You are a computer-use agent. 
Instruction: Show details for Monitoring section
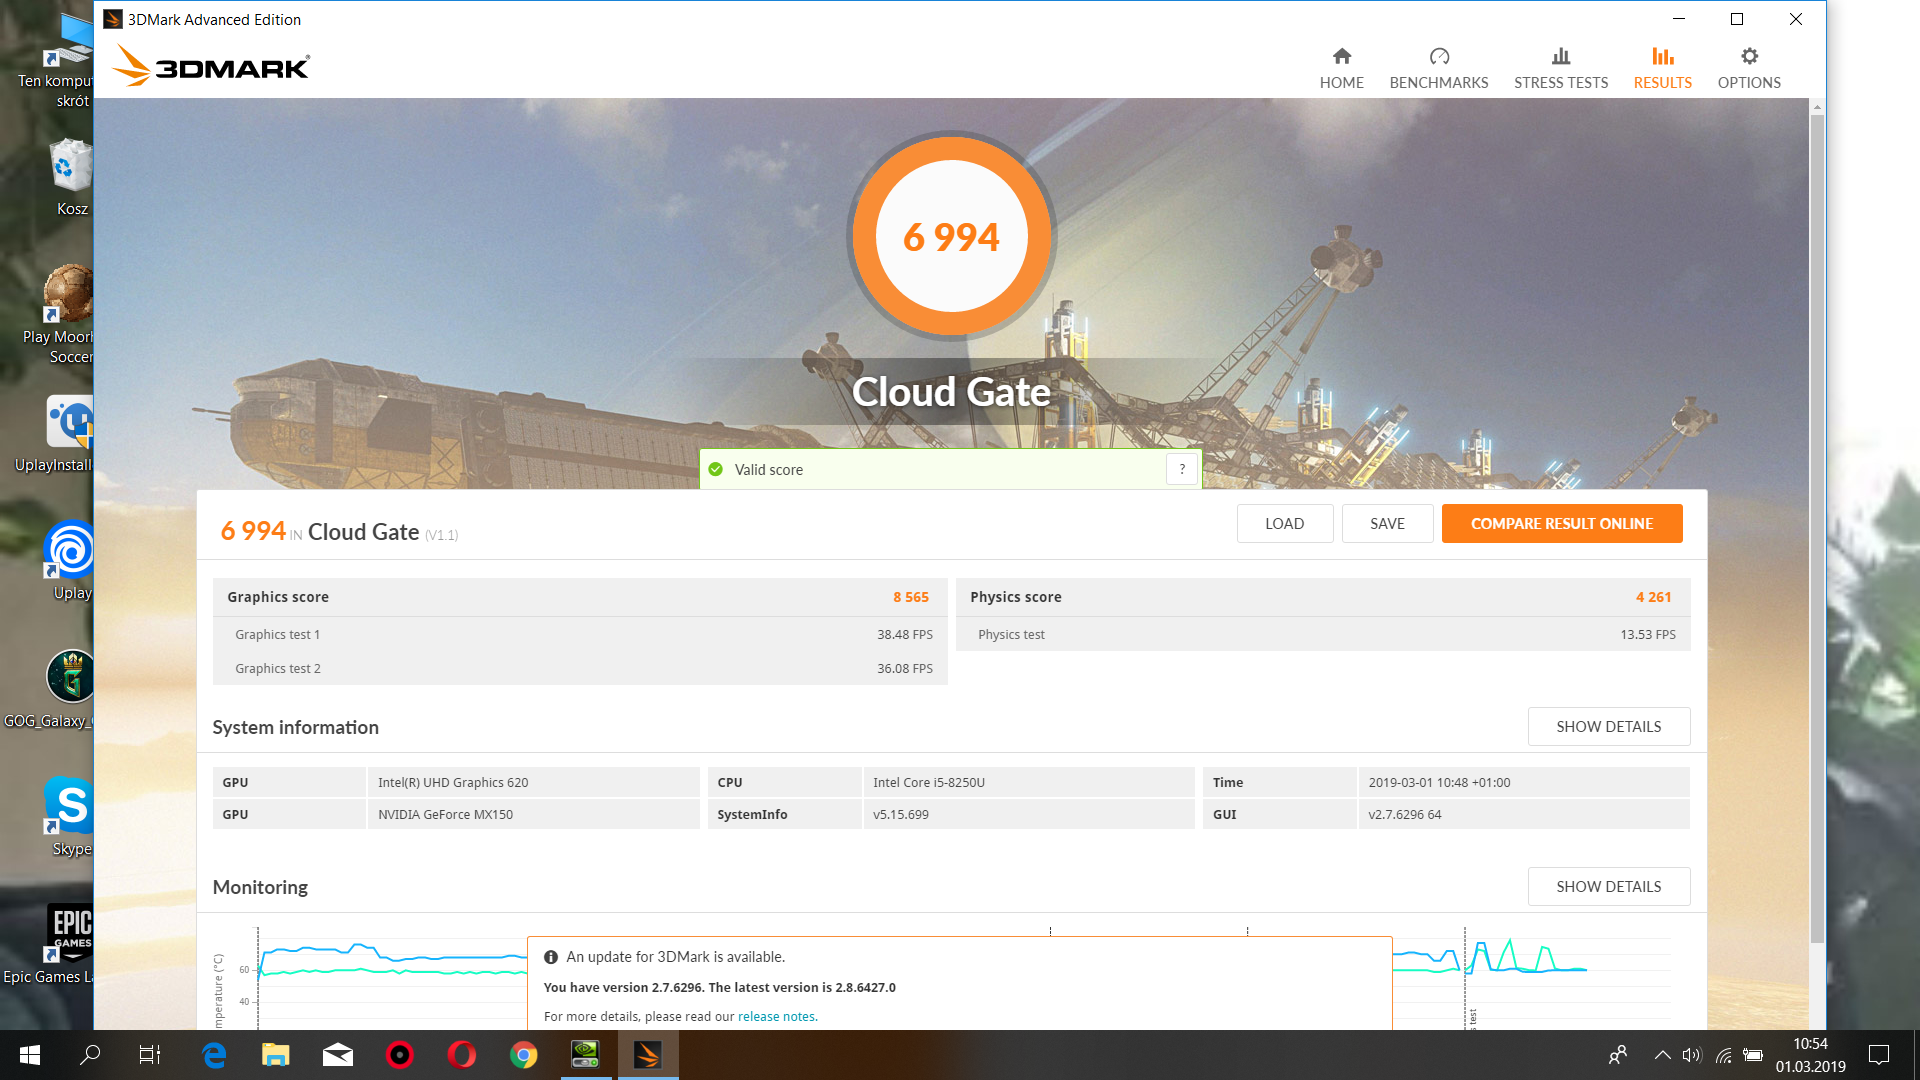point(1608,886)
